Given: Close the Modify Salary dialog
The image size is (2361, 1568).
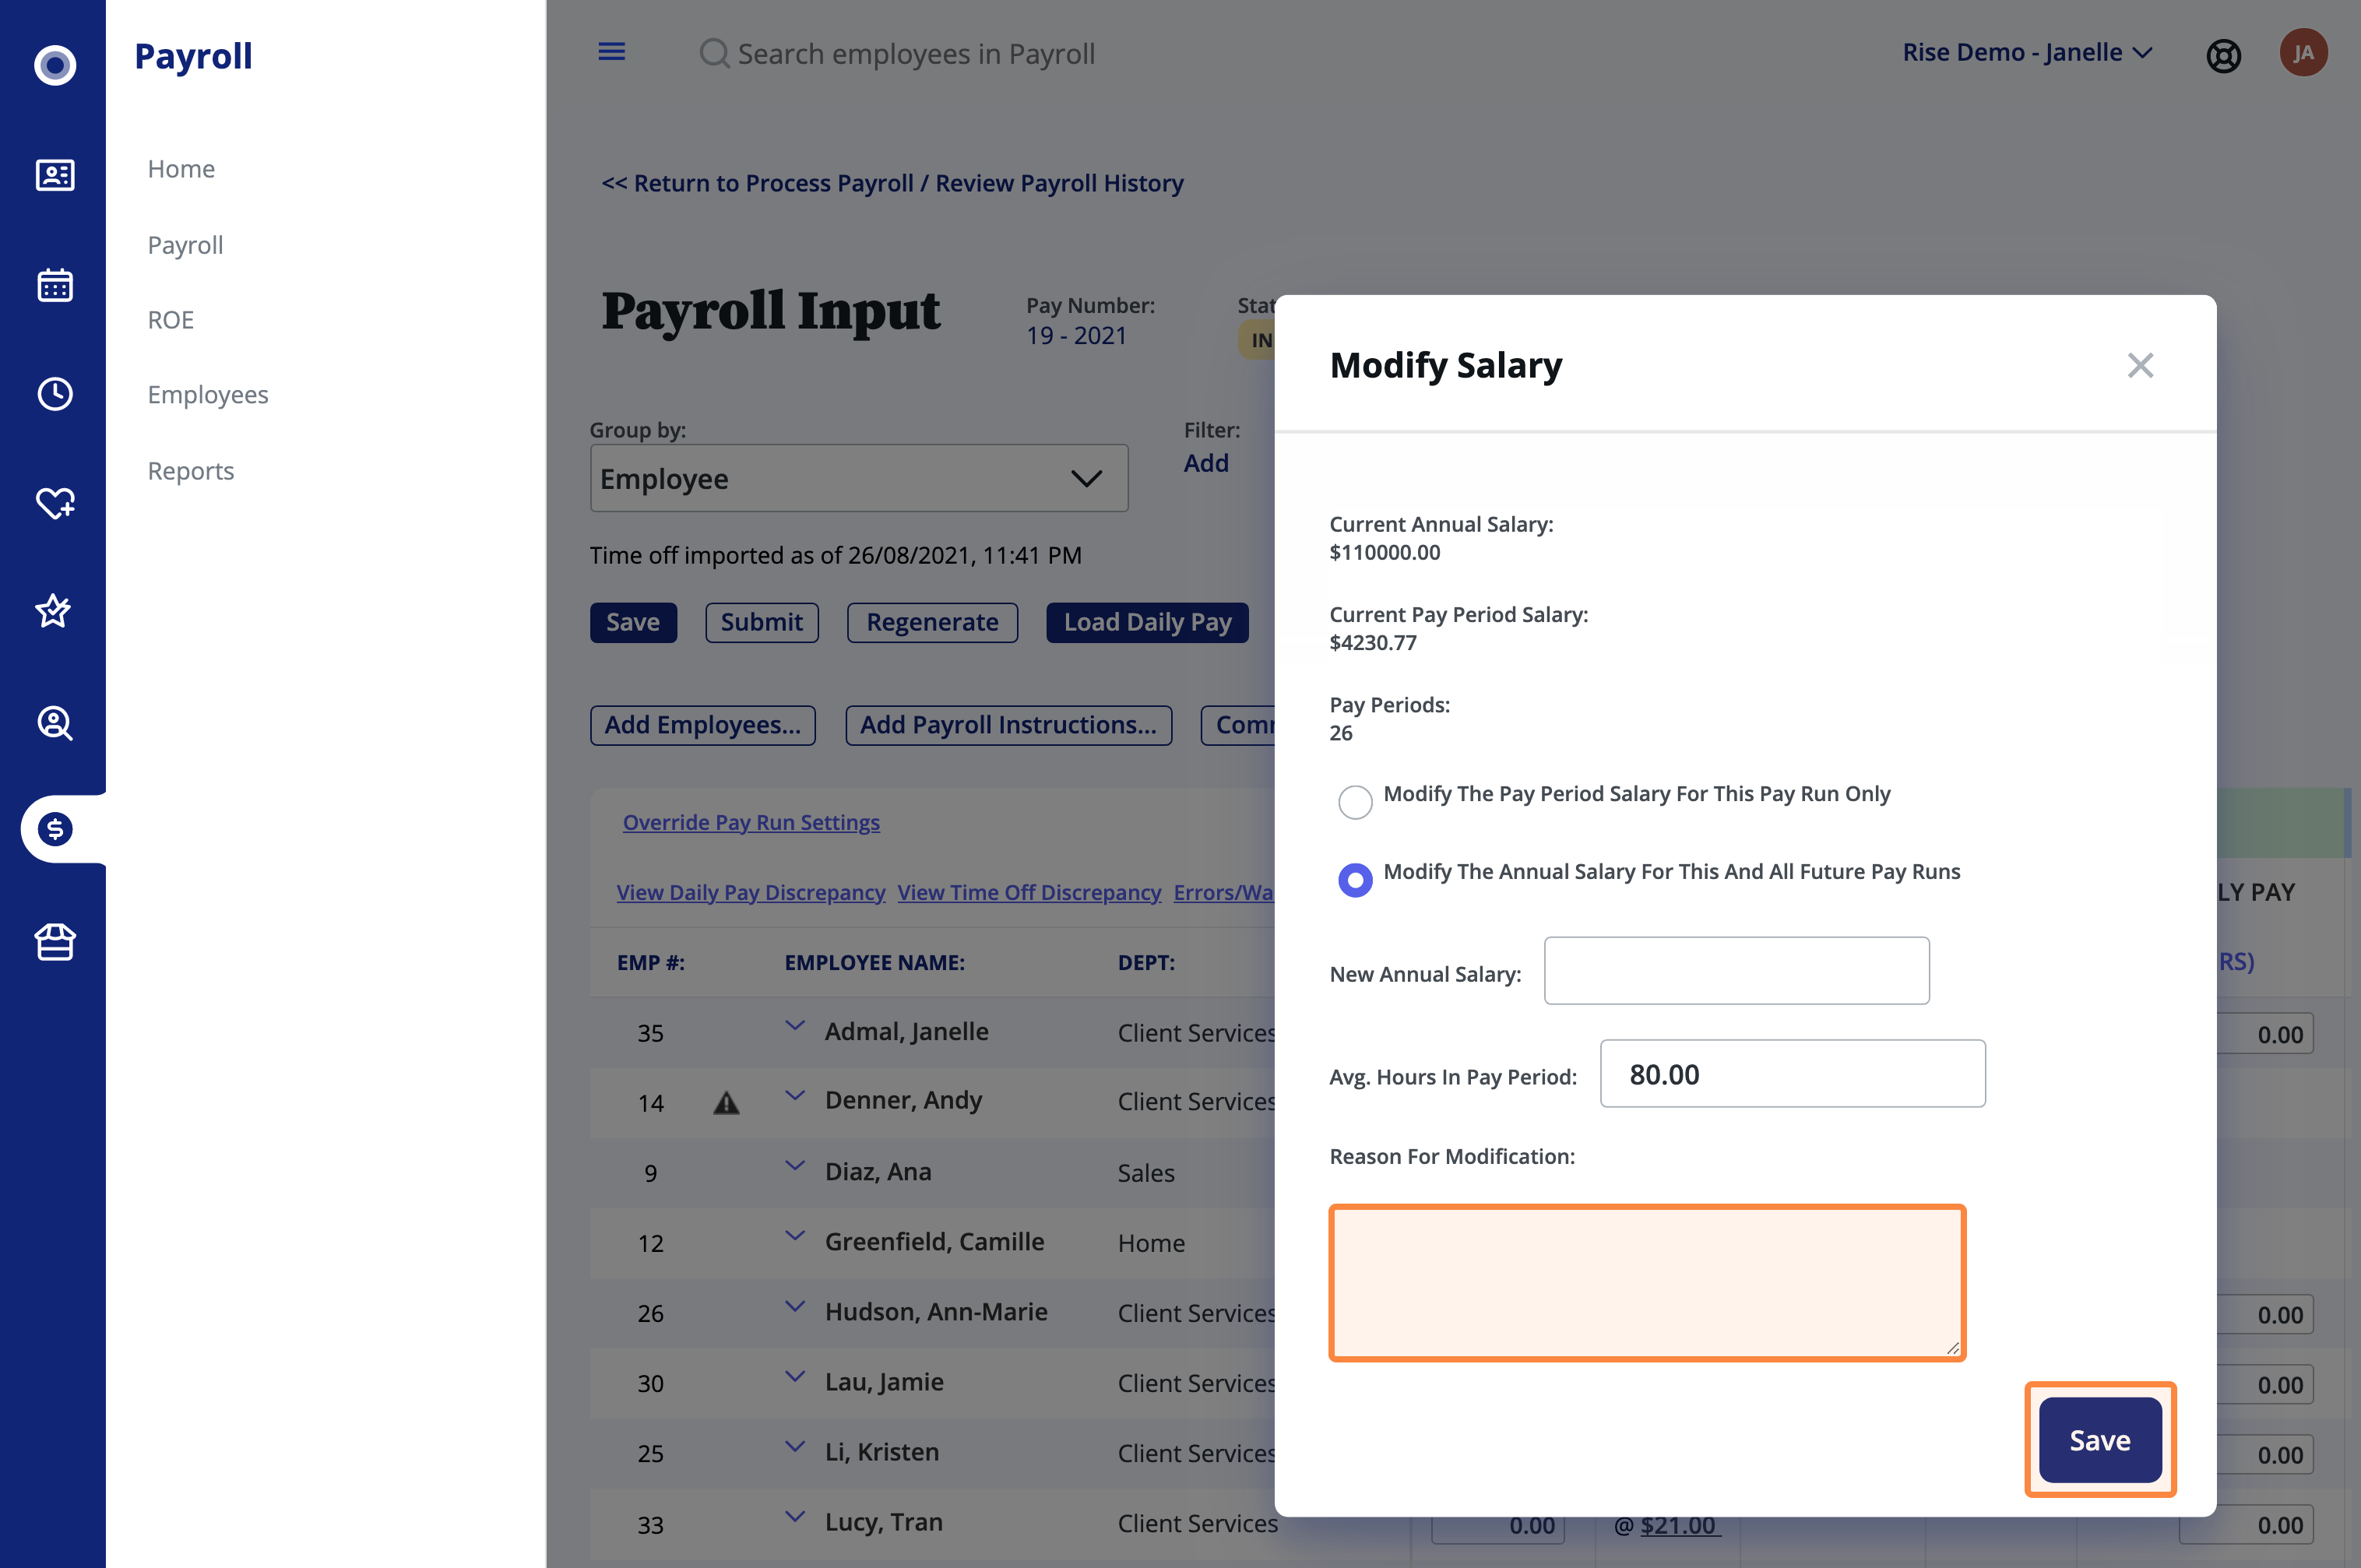Looking at the screenshot, I should [x=2140, y=365].
